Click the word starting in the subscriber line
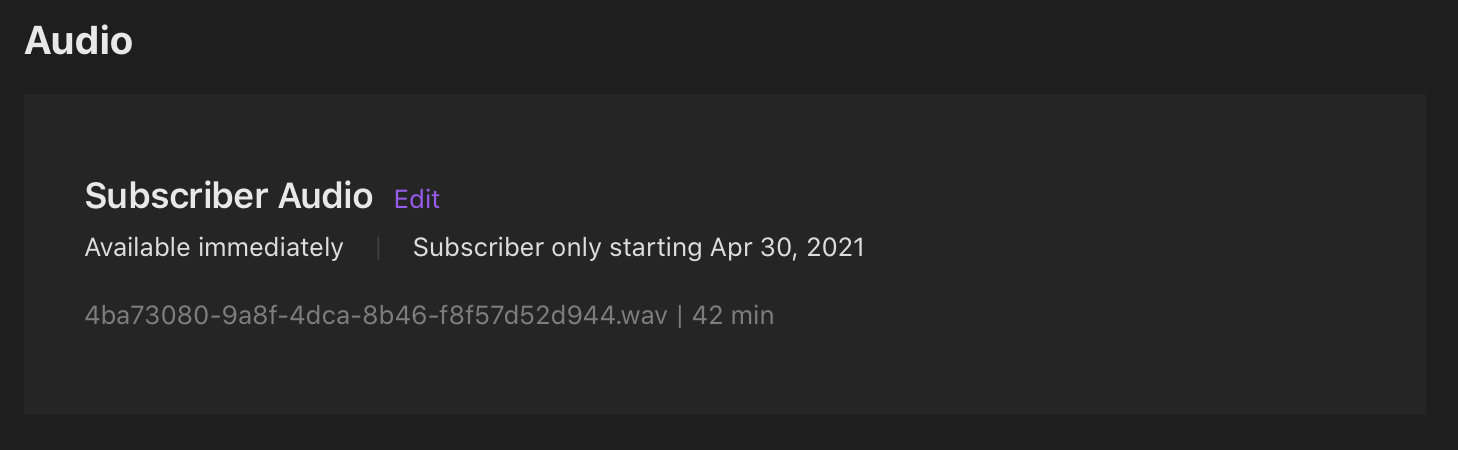This screenshot has width=1458, height=450. click(x=653, y=247)
